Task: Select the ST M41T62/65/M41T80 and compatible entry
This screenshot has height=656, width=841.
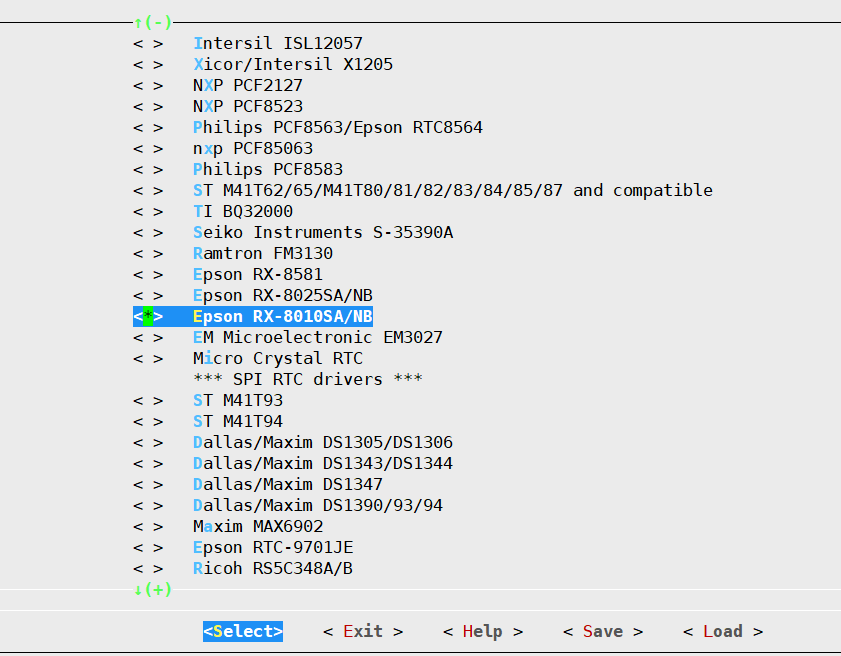Action: [453, 190]
